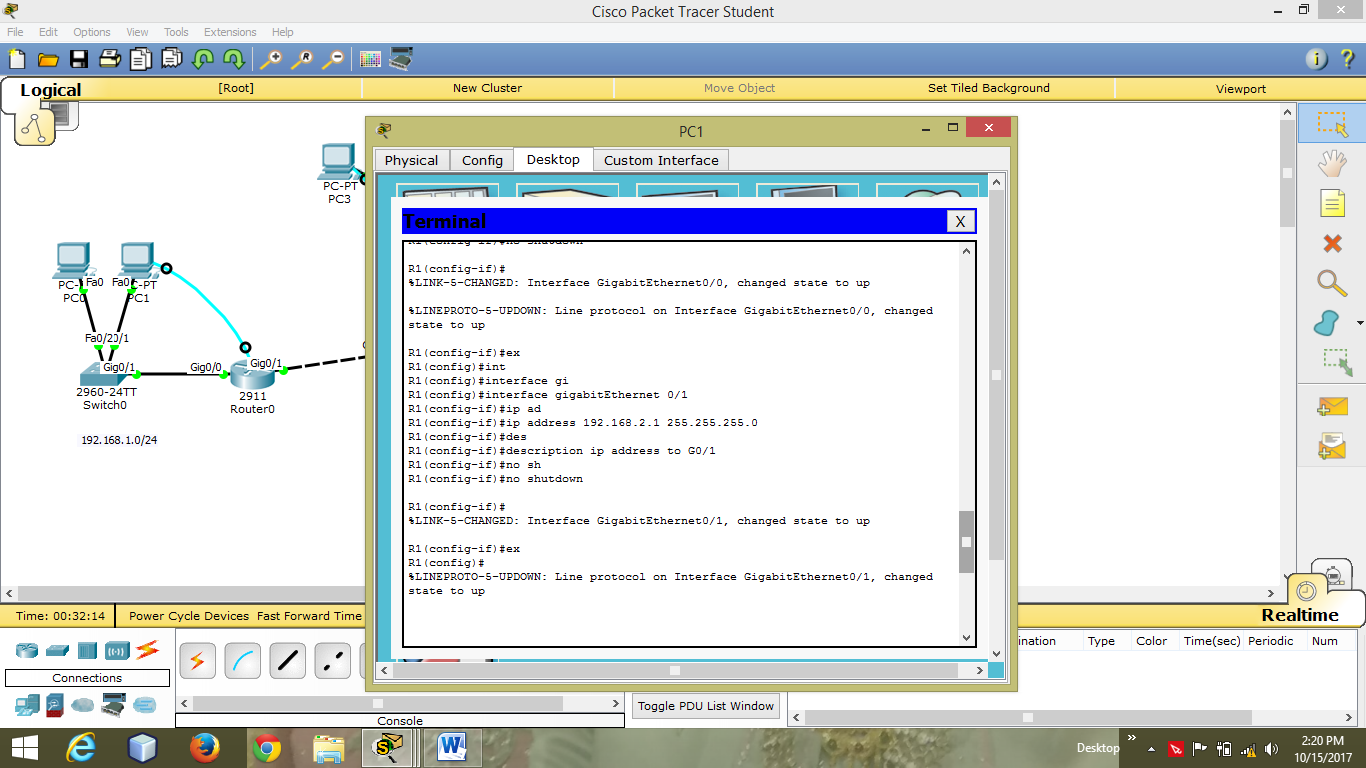Open the File menu

coord(15,32)
